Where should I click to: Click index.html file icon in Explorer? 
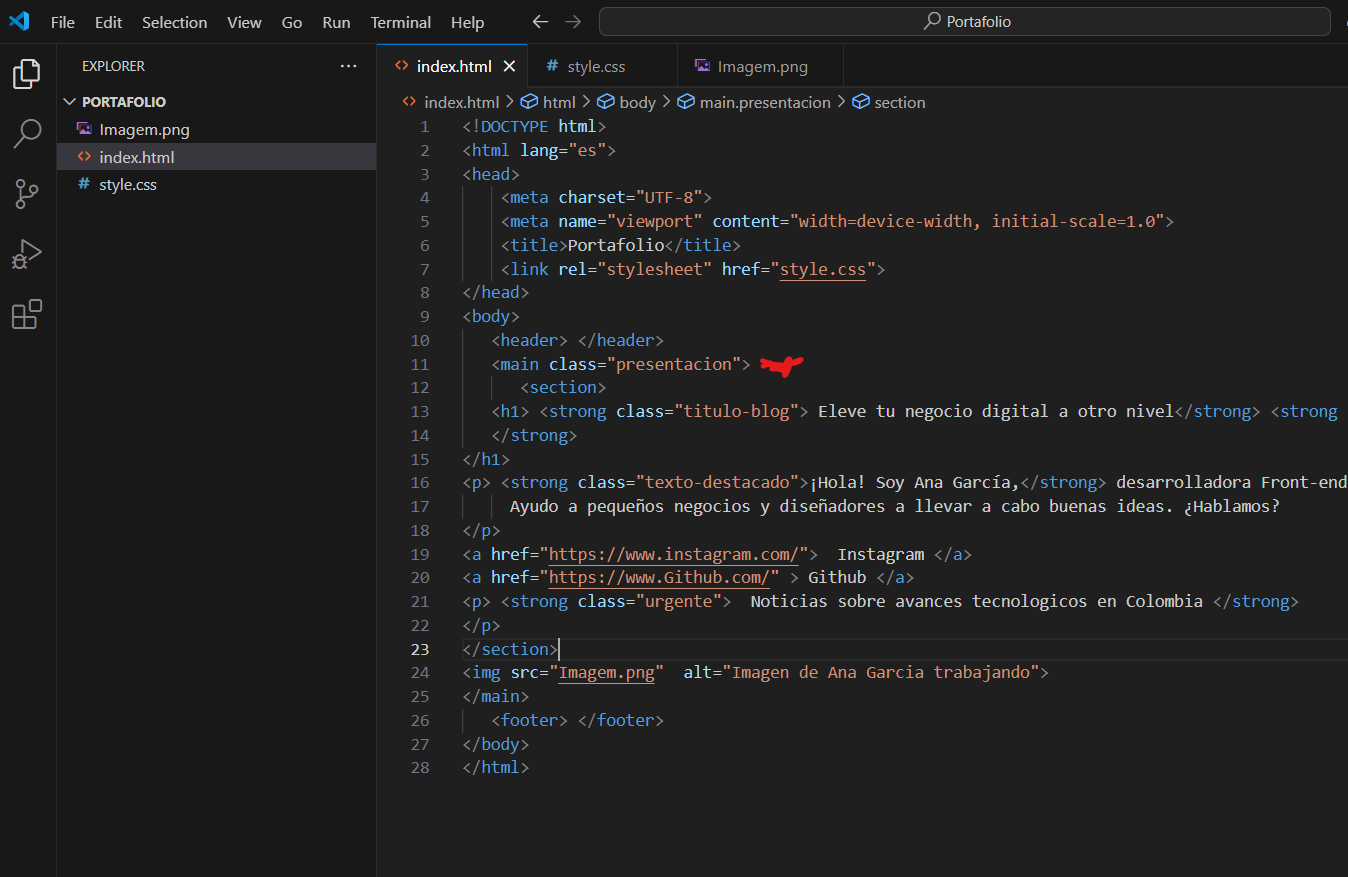tap(84, 157)
